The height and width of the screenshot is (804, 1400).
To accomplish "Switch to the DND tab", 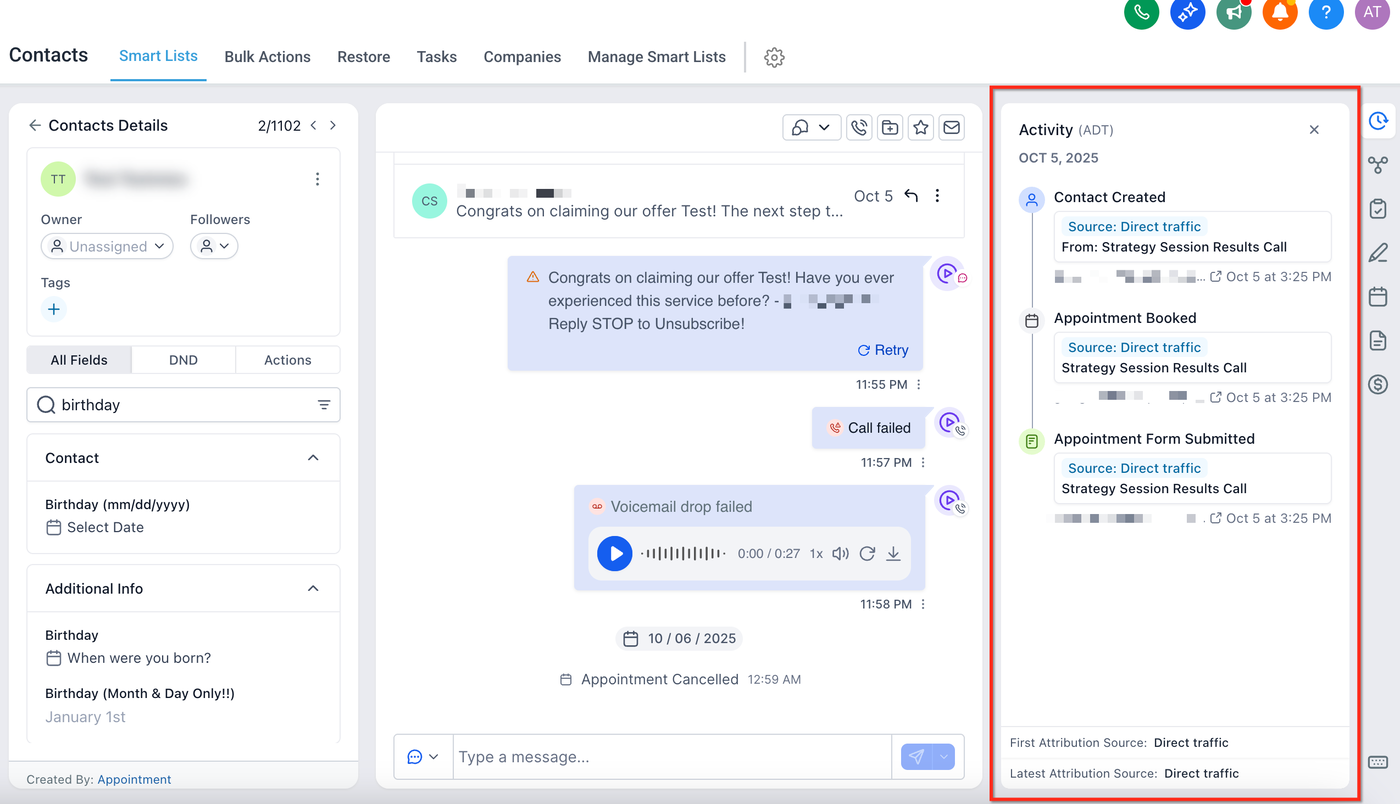I will [x=183, y=360].
